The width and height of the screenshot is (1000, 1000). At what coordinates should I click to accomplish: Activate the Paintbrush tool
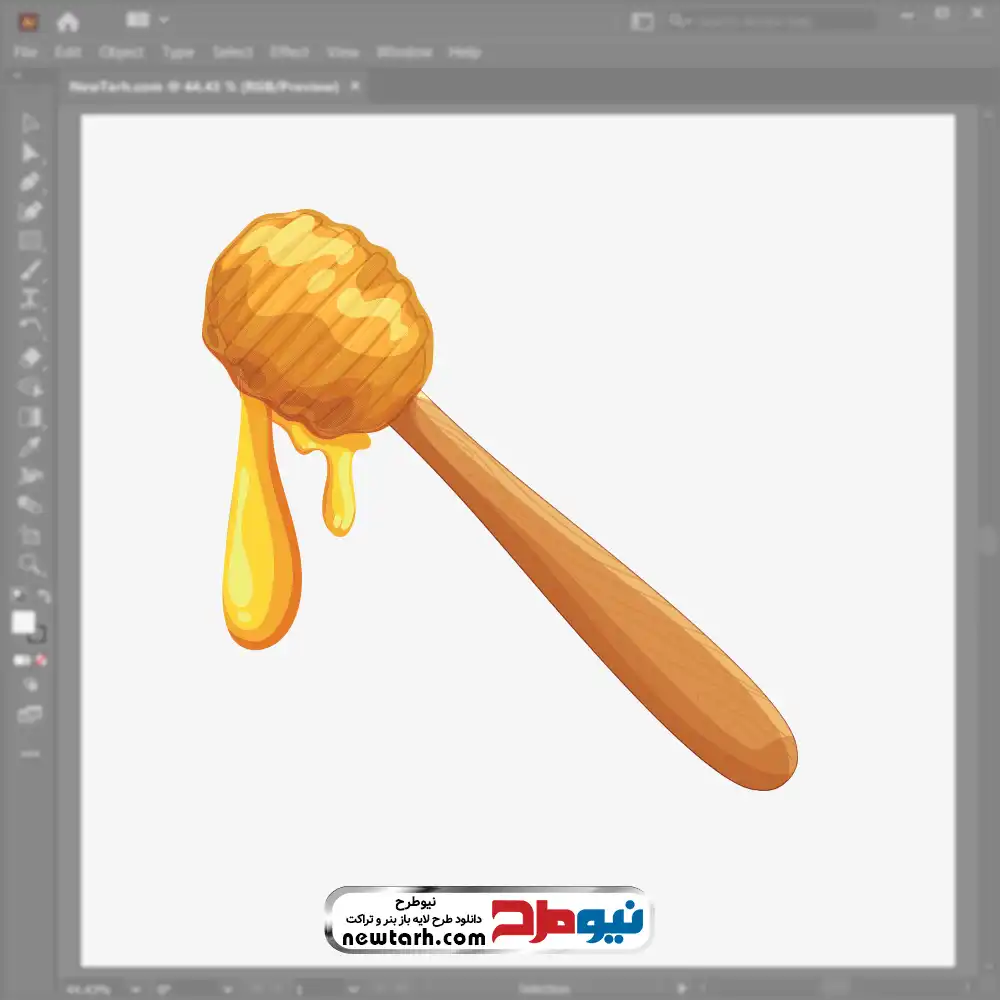coord(30,270)
